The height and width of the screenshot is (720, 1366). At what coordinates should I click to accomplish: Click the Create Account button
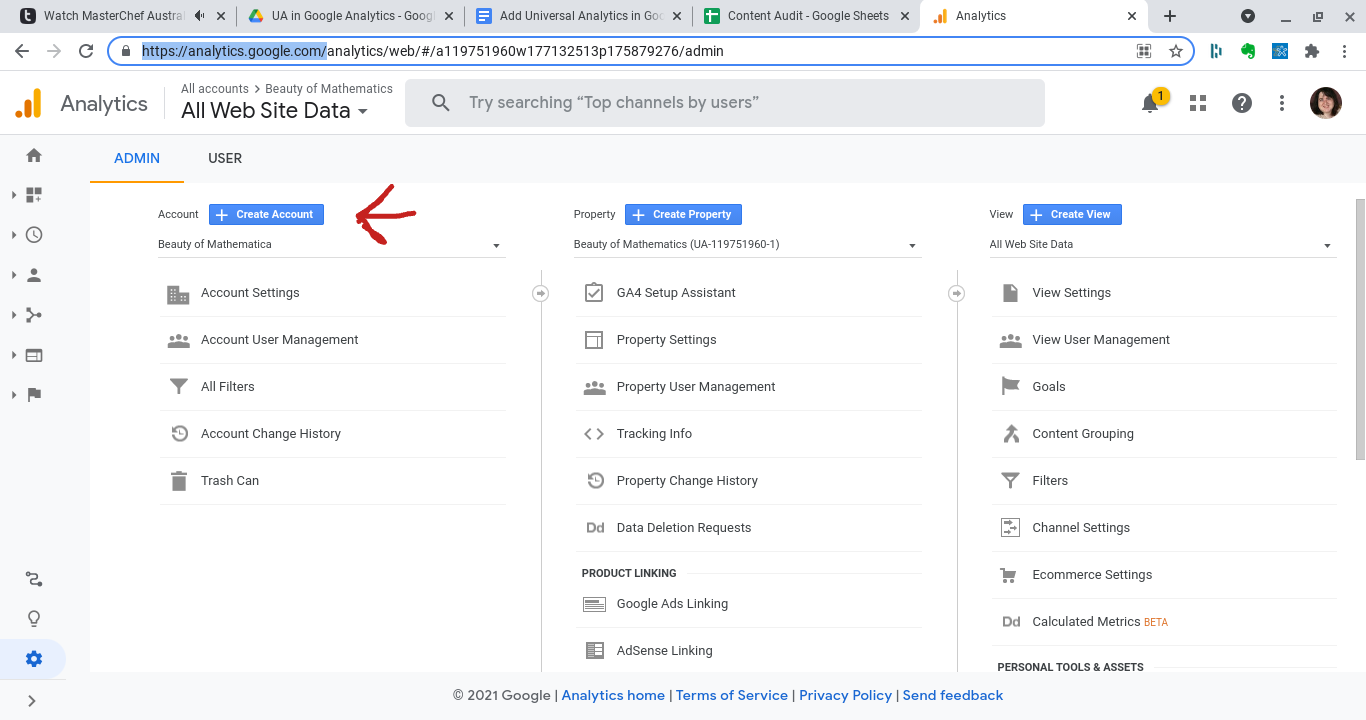click(x=266, y=214)
